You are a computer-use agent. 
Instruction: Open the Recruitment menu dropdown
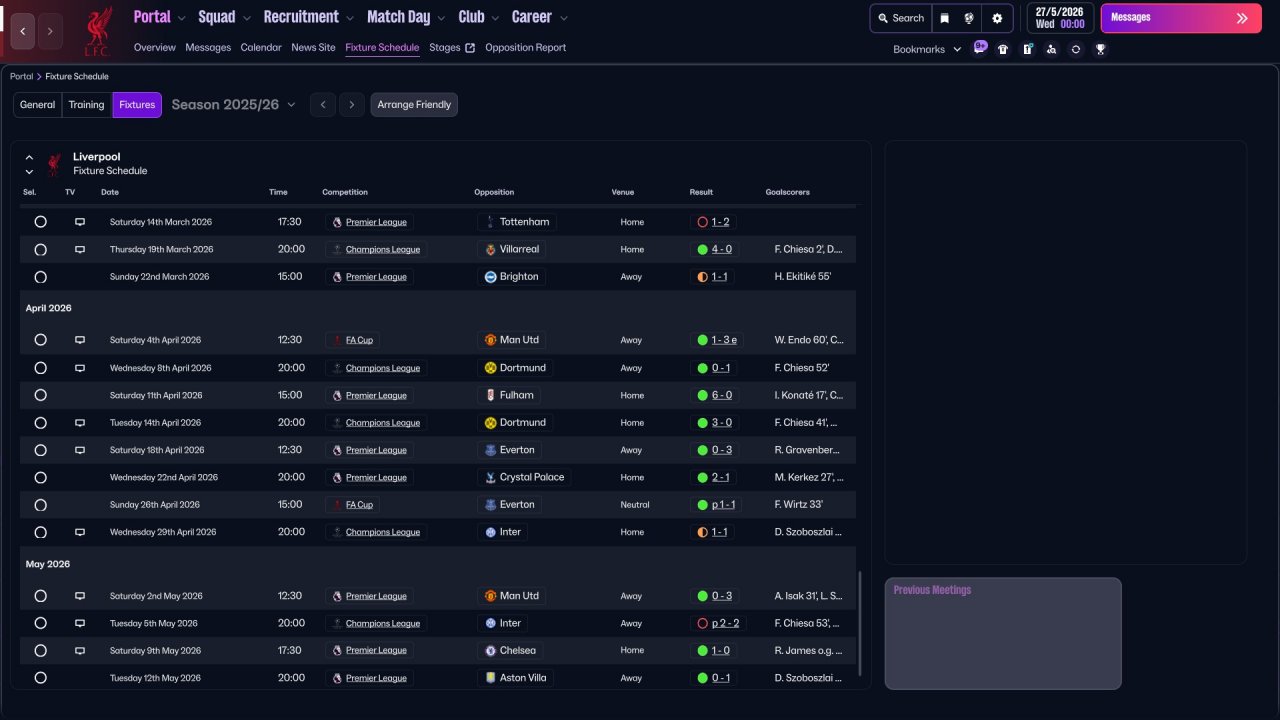point(308,17)
